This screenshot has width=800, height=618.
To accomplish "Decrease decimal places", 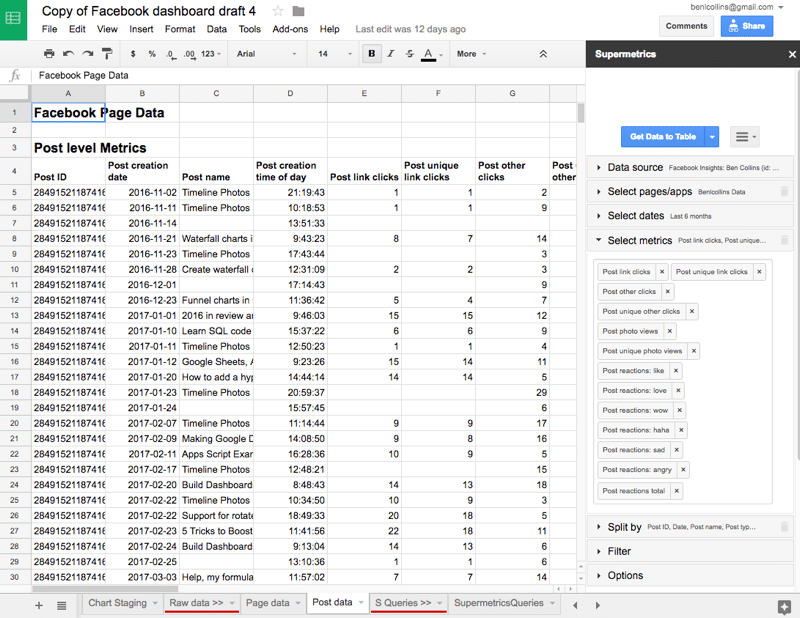I will tap(171, 54).
